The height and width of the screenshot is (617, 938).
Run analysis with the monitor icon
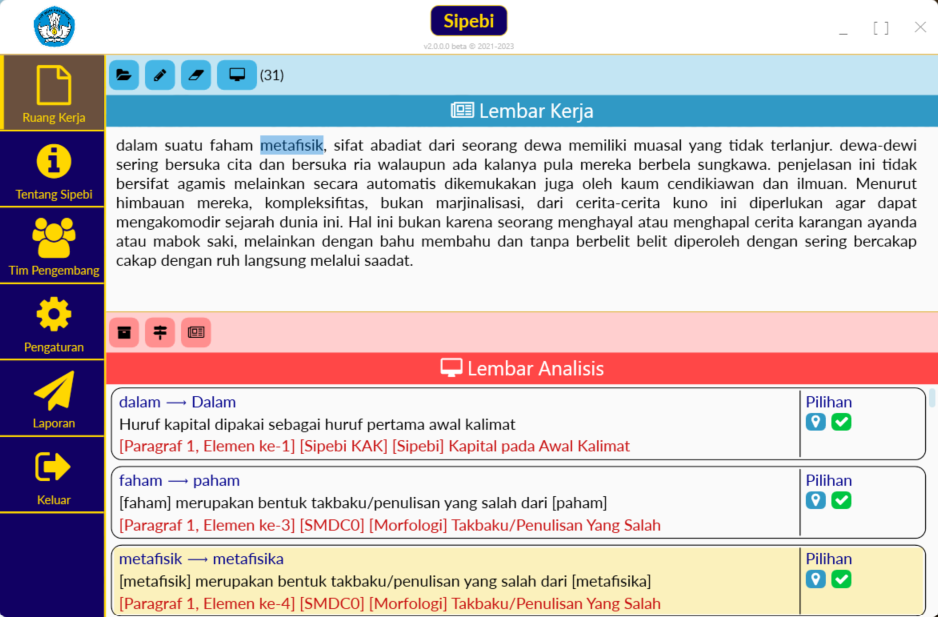(x=237, y=75)
